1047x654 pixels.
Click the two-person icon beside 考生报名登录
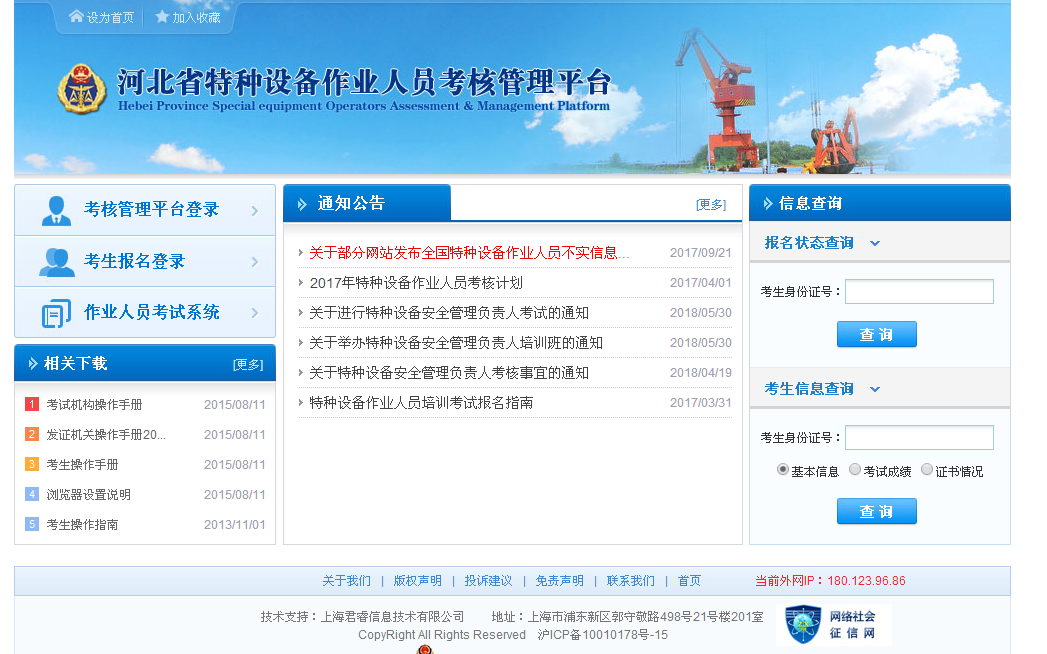[56, 262]
